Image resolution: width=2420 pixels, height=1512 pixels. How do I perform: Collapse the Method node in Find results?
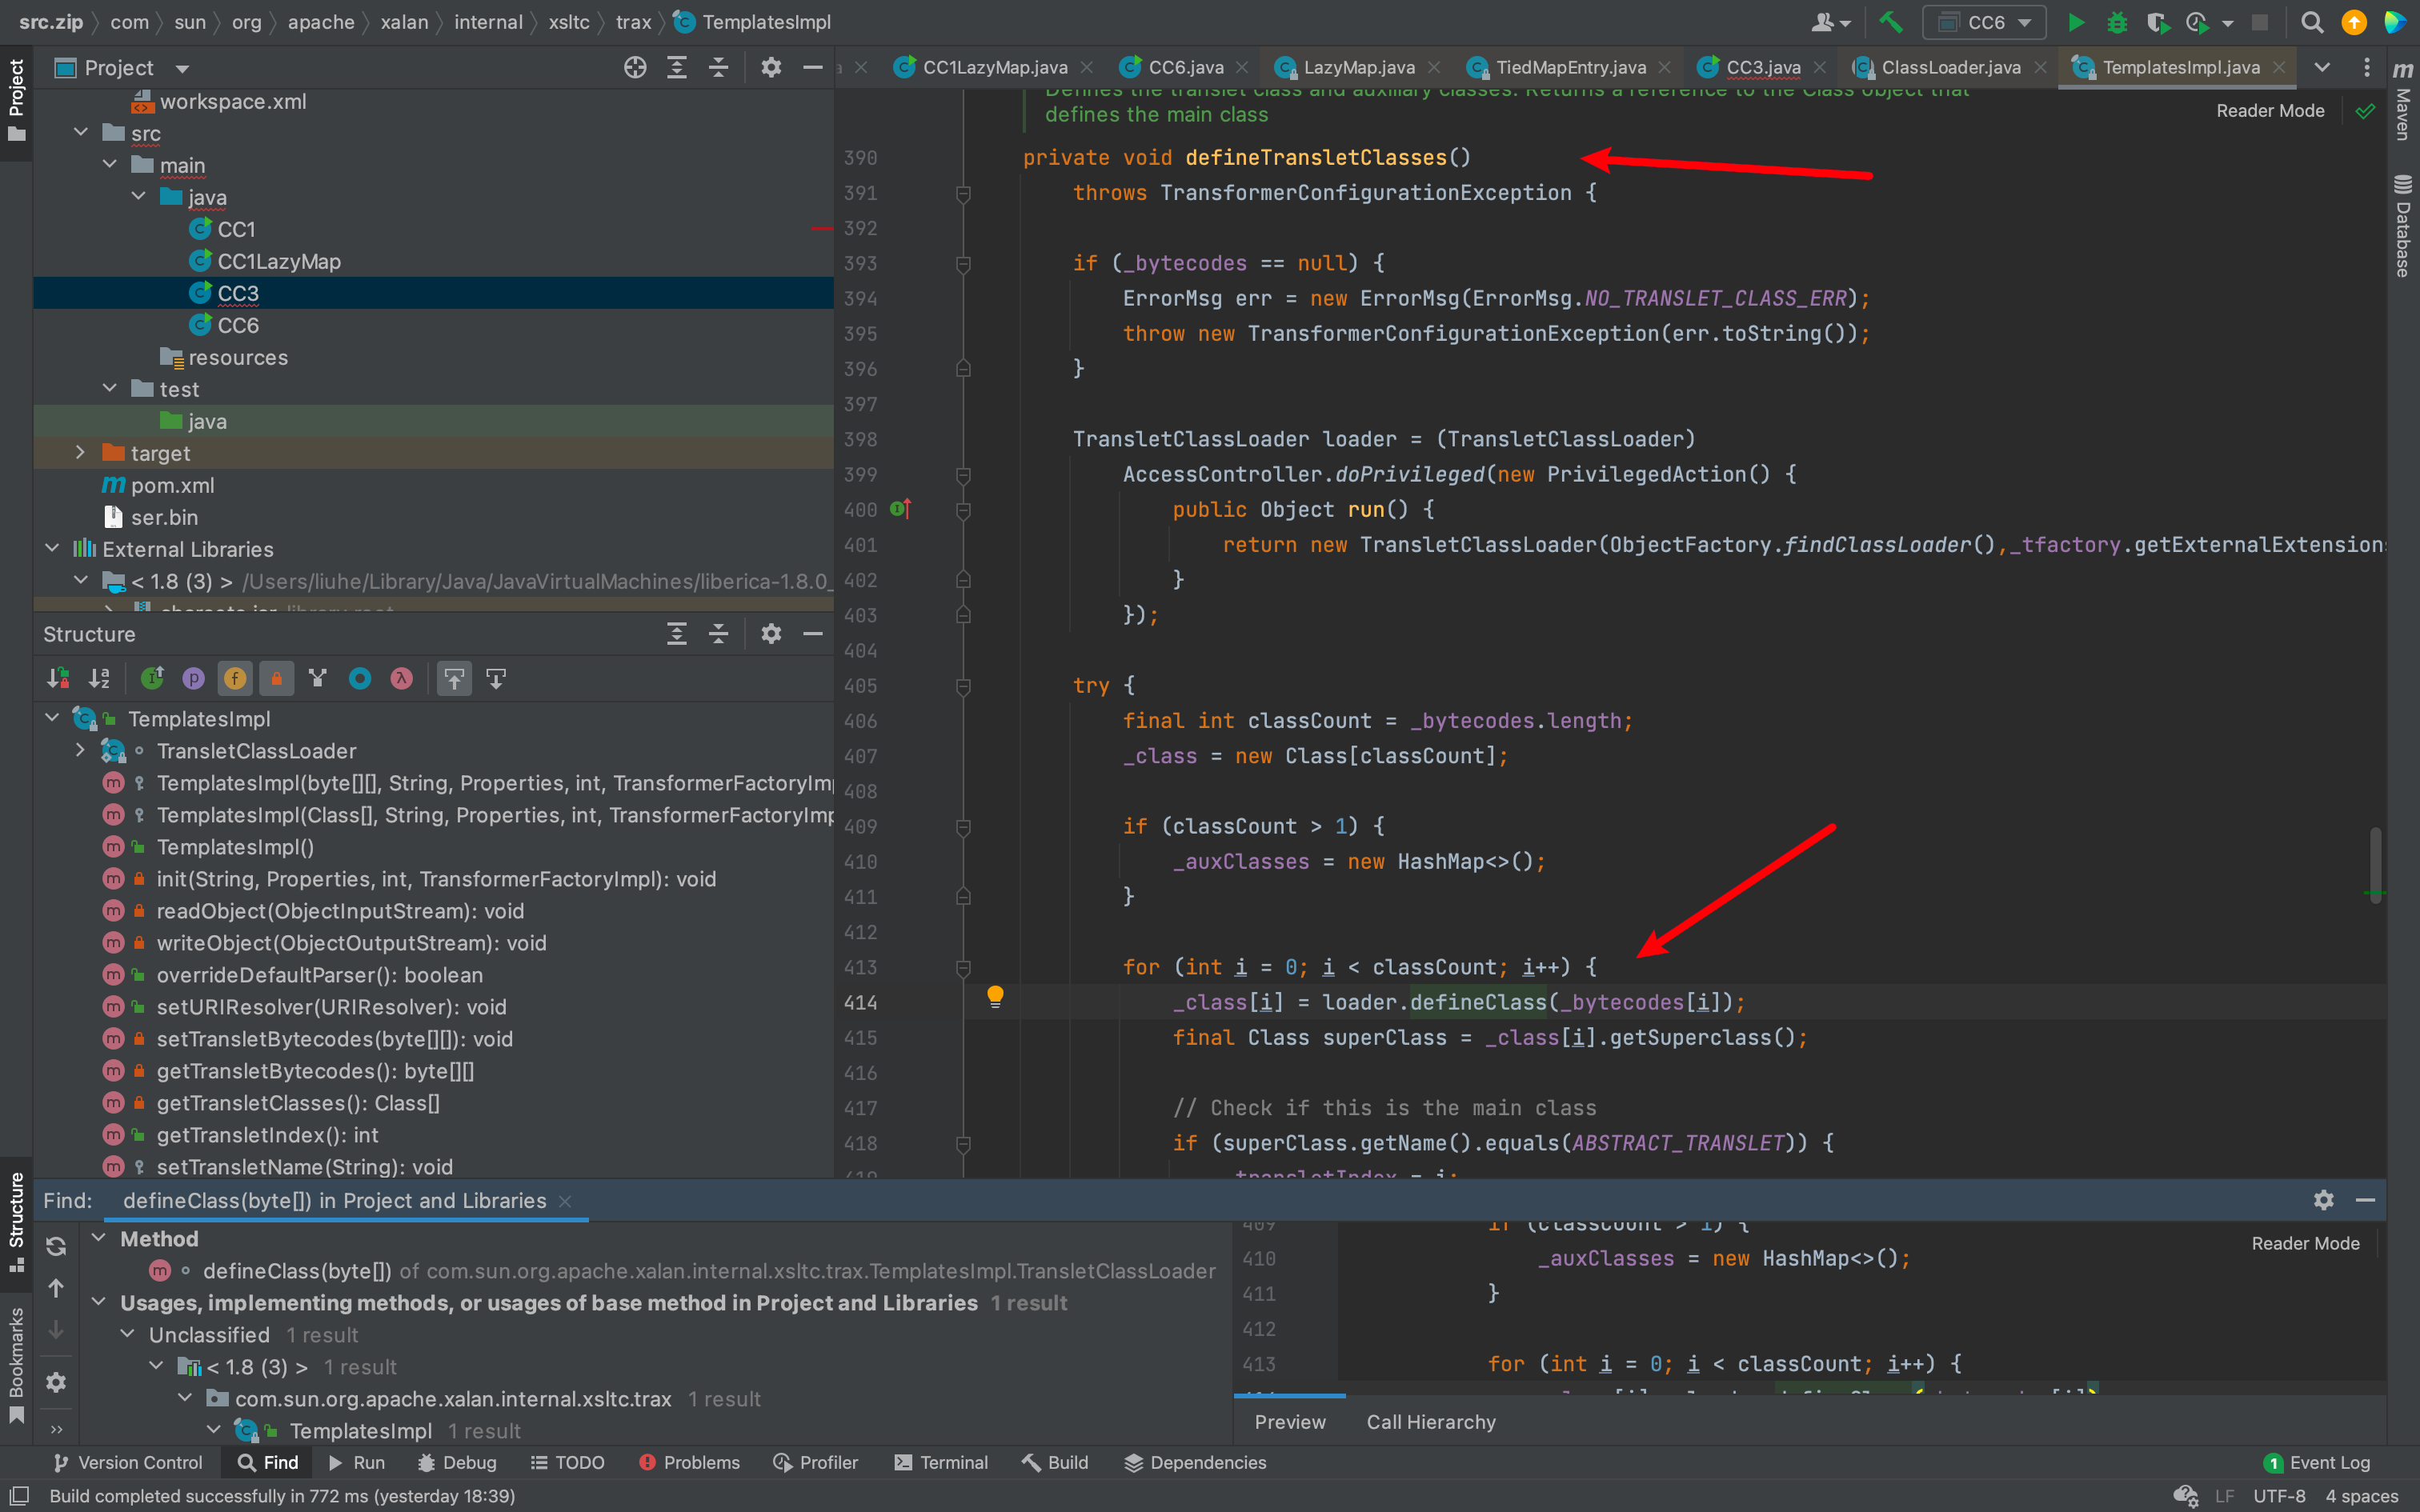(x=98, y=1238)
